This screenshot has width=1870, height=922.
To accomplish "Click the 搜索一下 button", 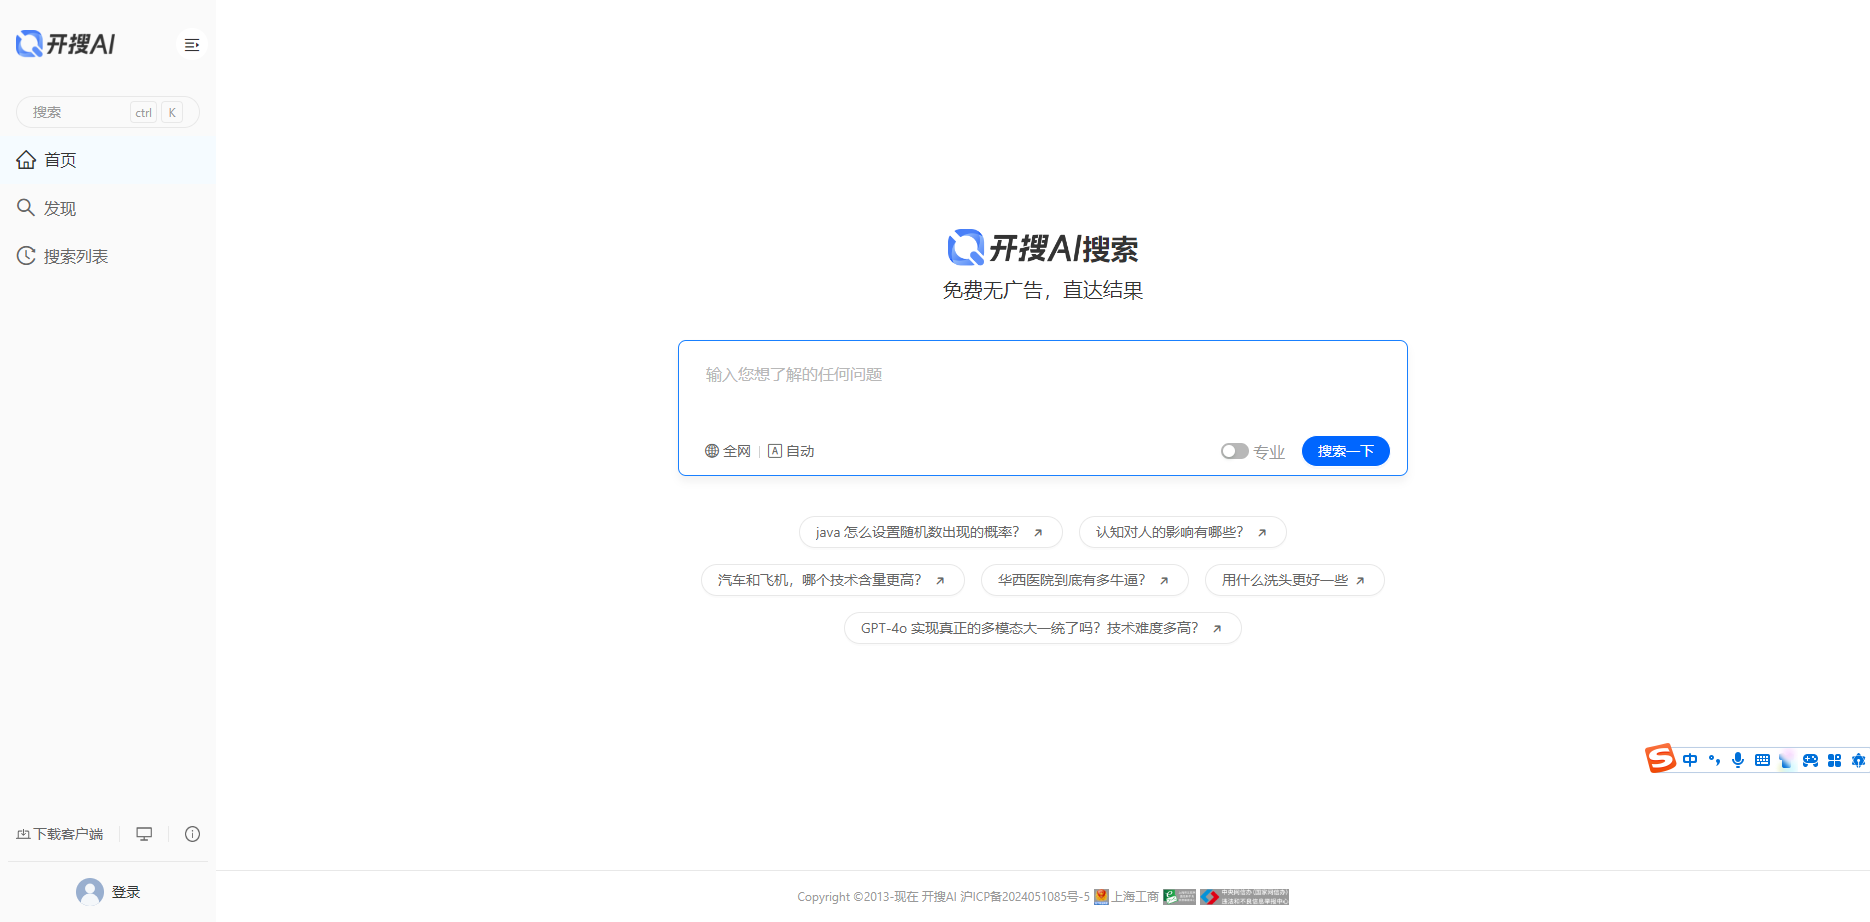I will (x=1345, y=451).
